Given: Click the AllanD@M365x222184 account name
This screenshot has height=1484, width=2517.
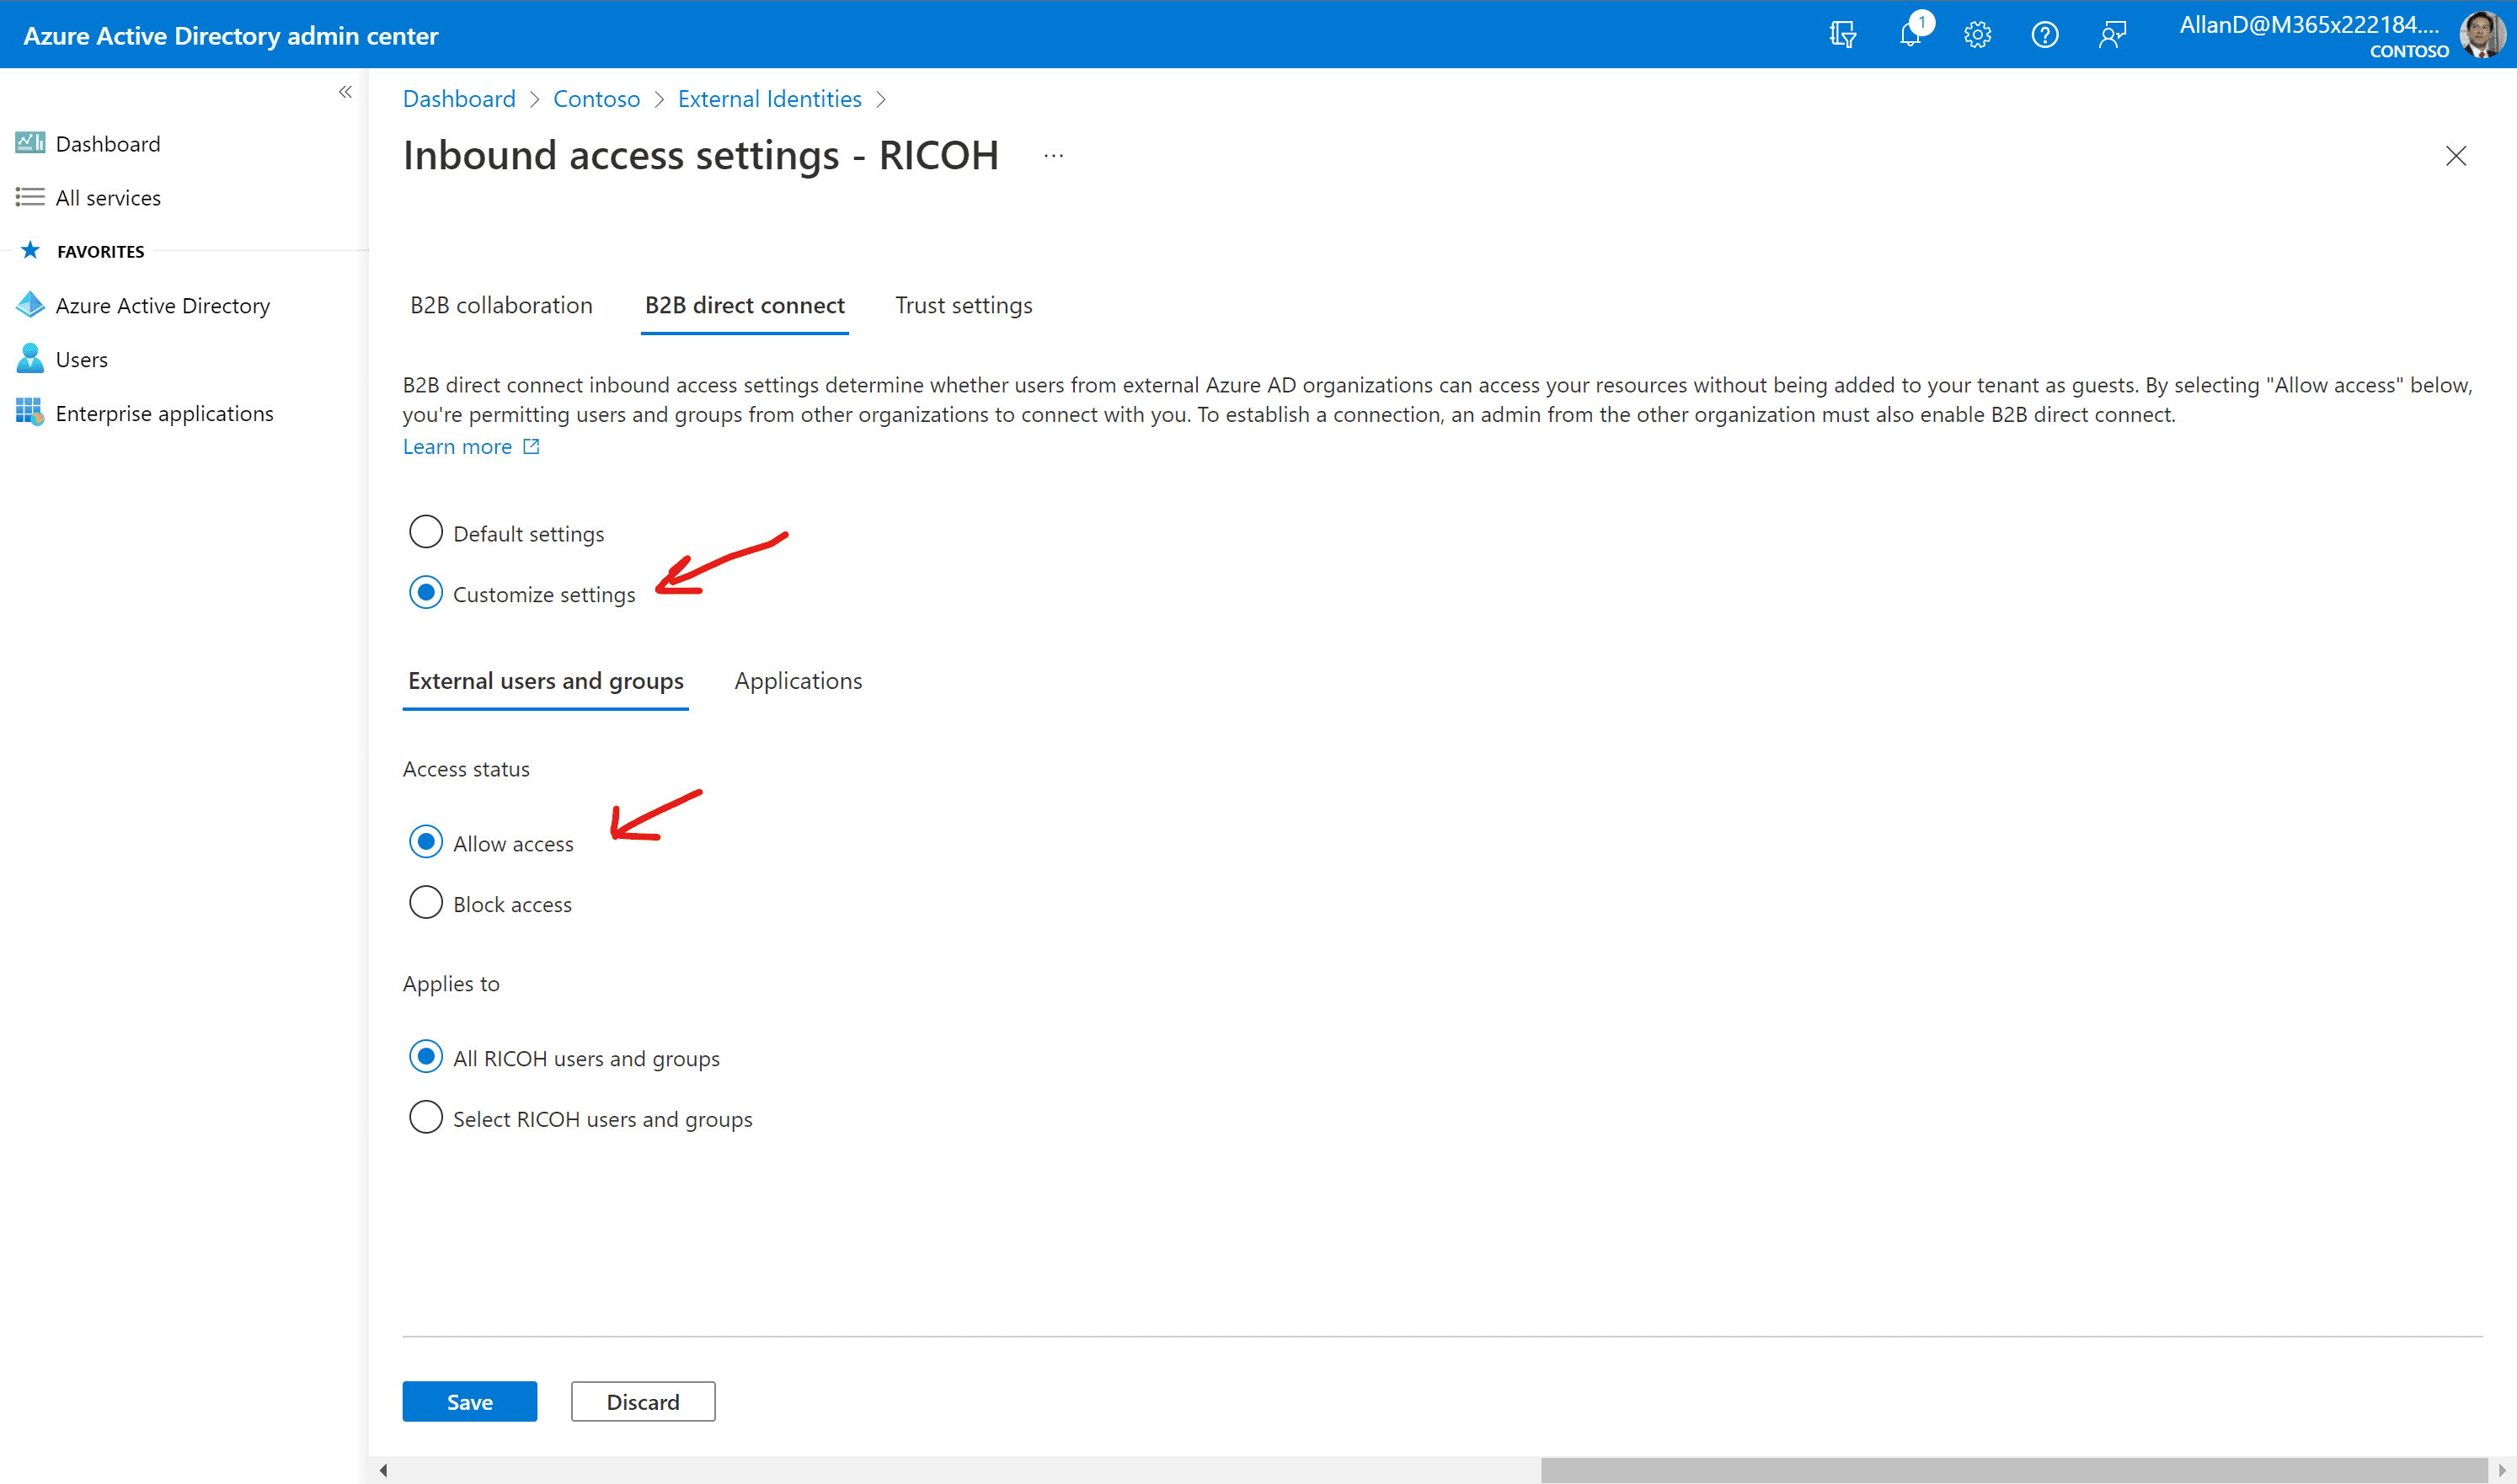Looking at the screenshot, I should [x=2309, y=25].
